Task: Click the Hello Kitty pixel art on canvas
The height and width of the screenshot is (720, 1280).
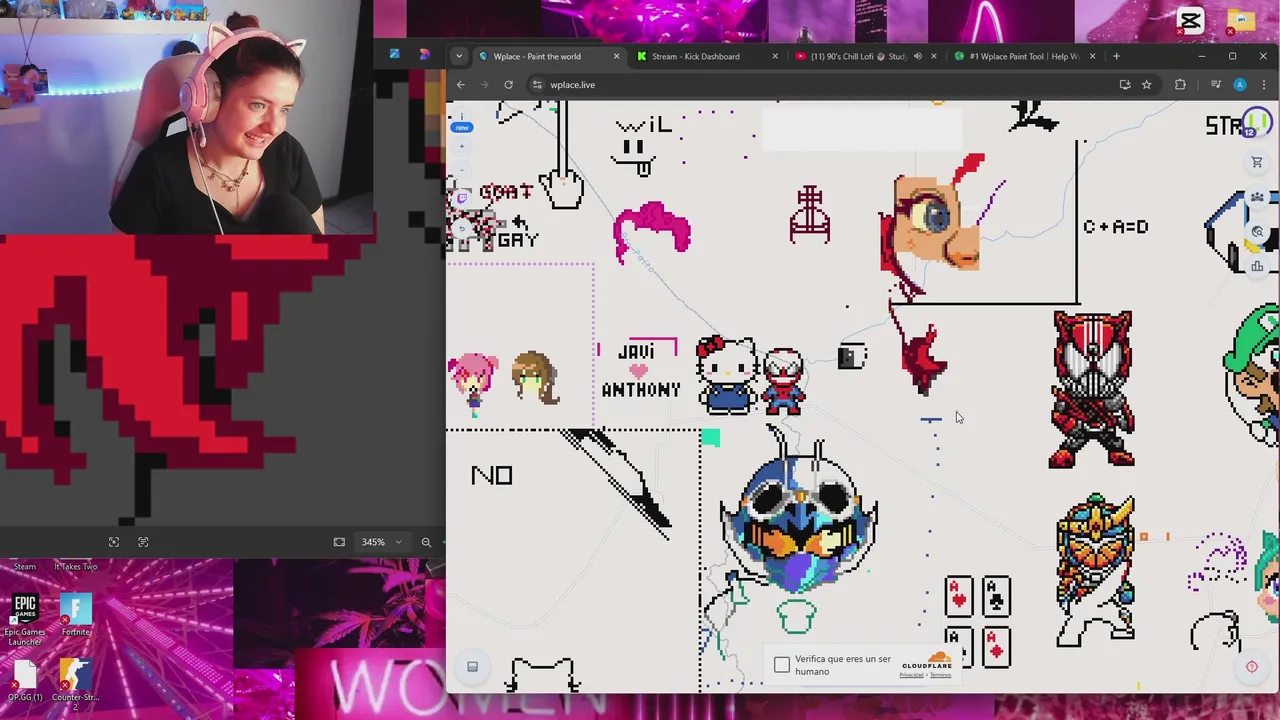Action: (x=727, y=374)
